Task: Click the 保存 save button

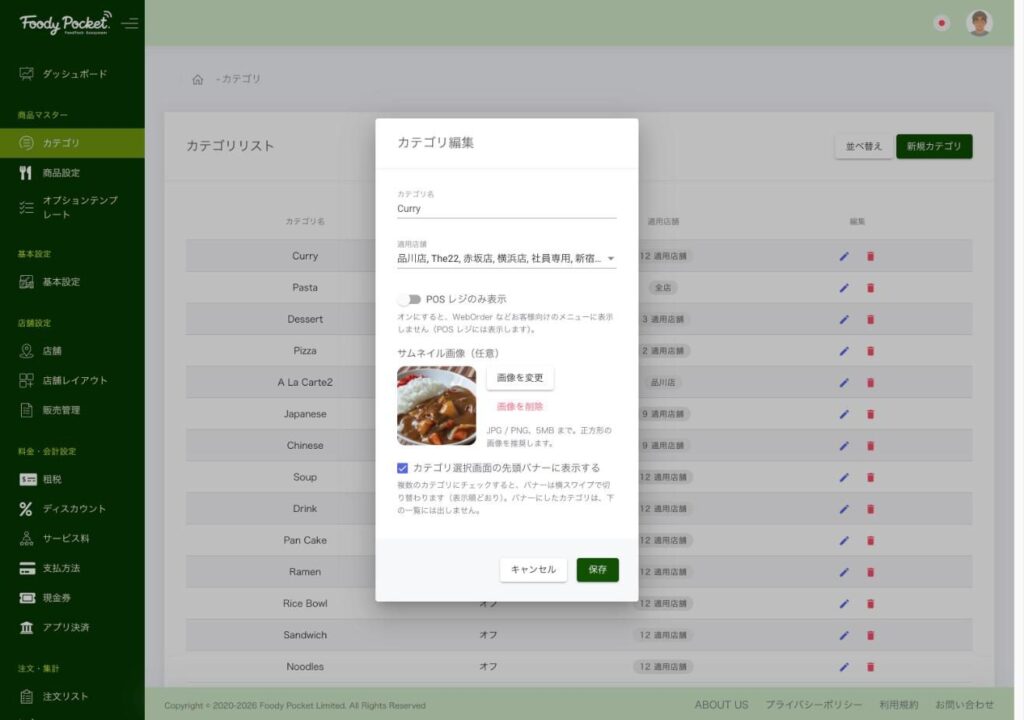Action: pos(598,570)
